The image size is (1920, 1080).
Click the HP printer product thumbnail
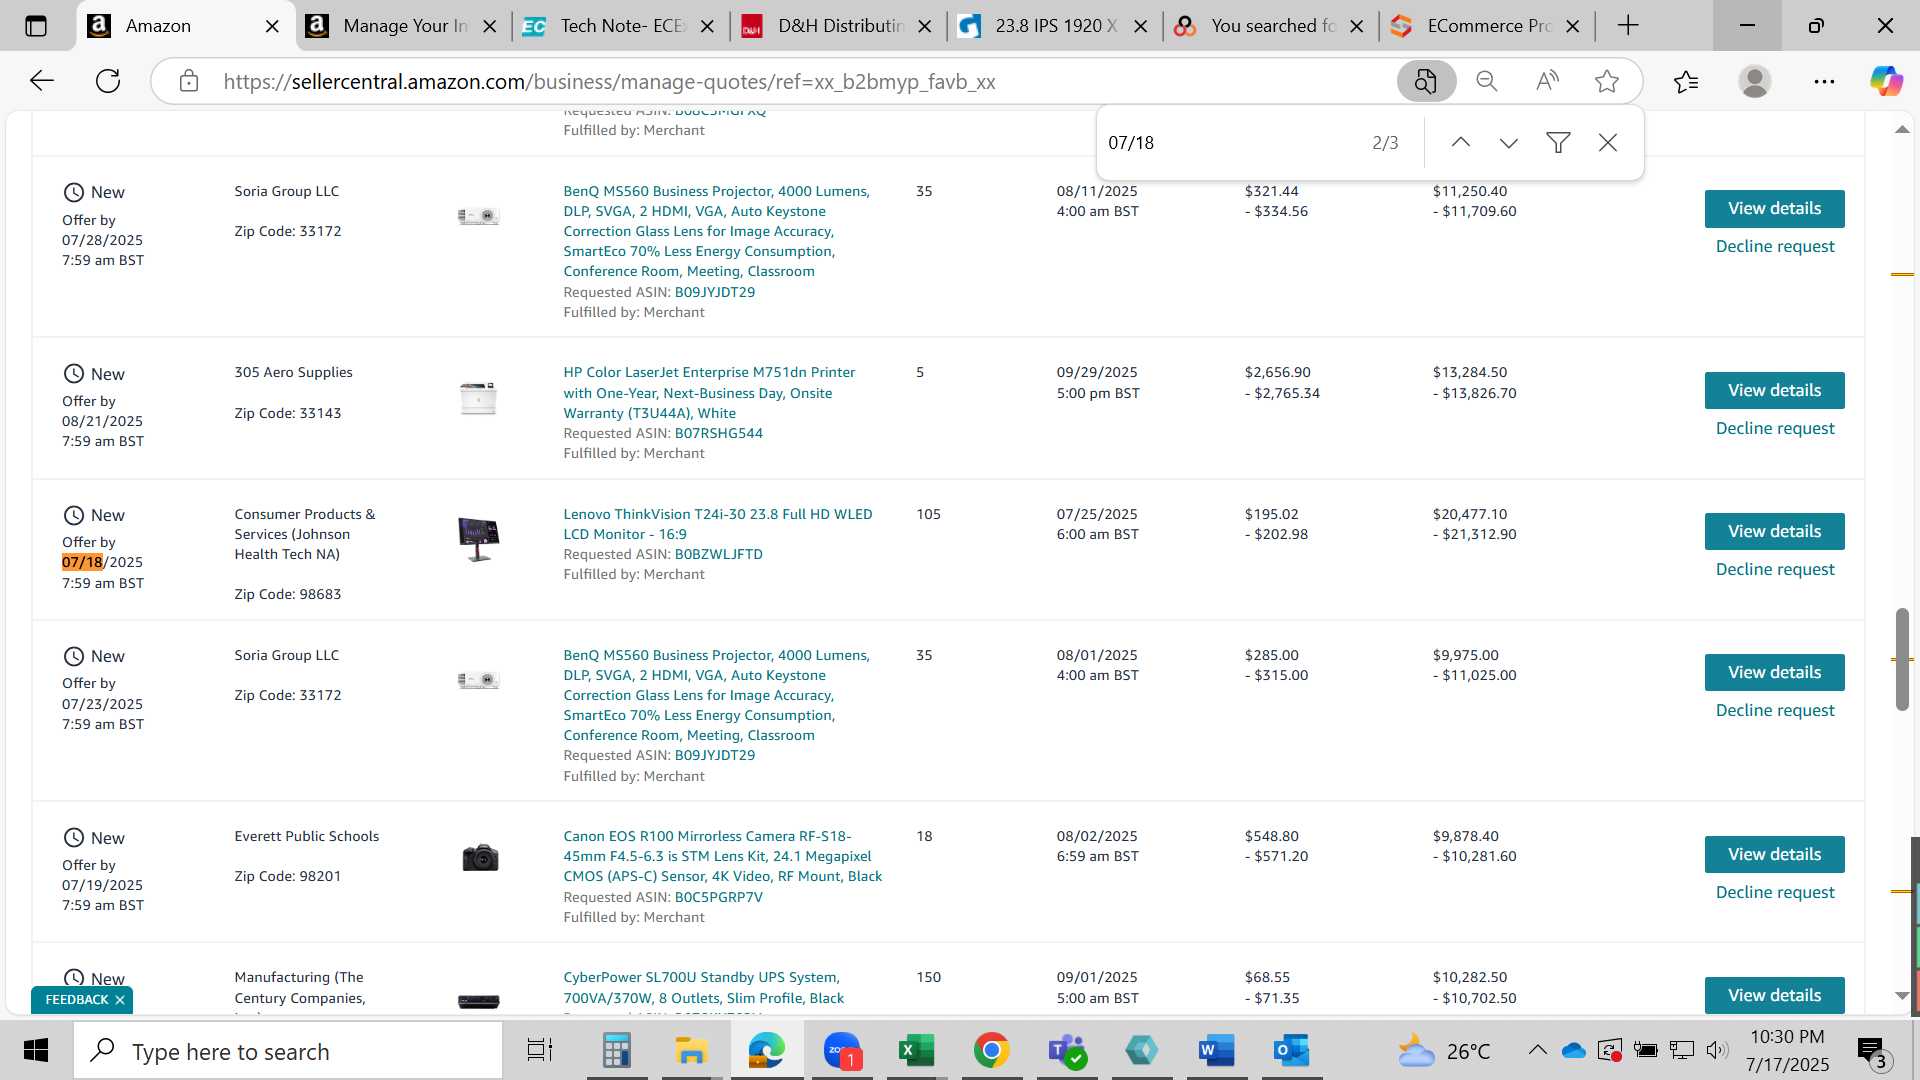tap(478, 398)
